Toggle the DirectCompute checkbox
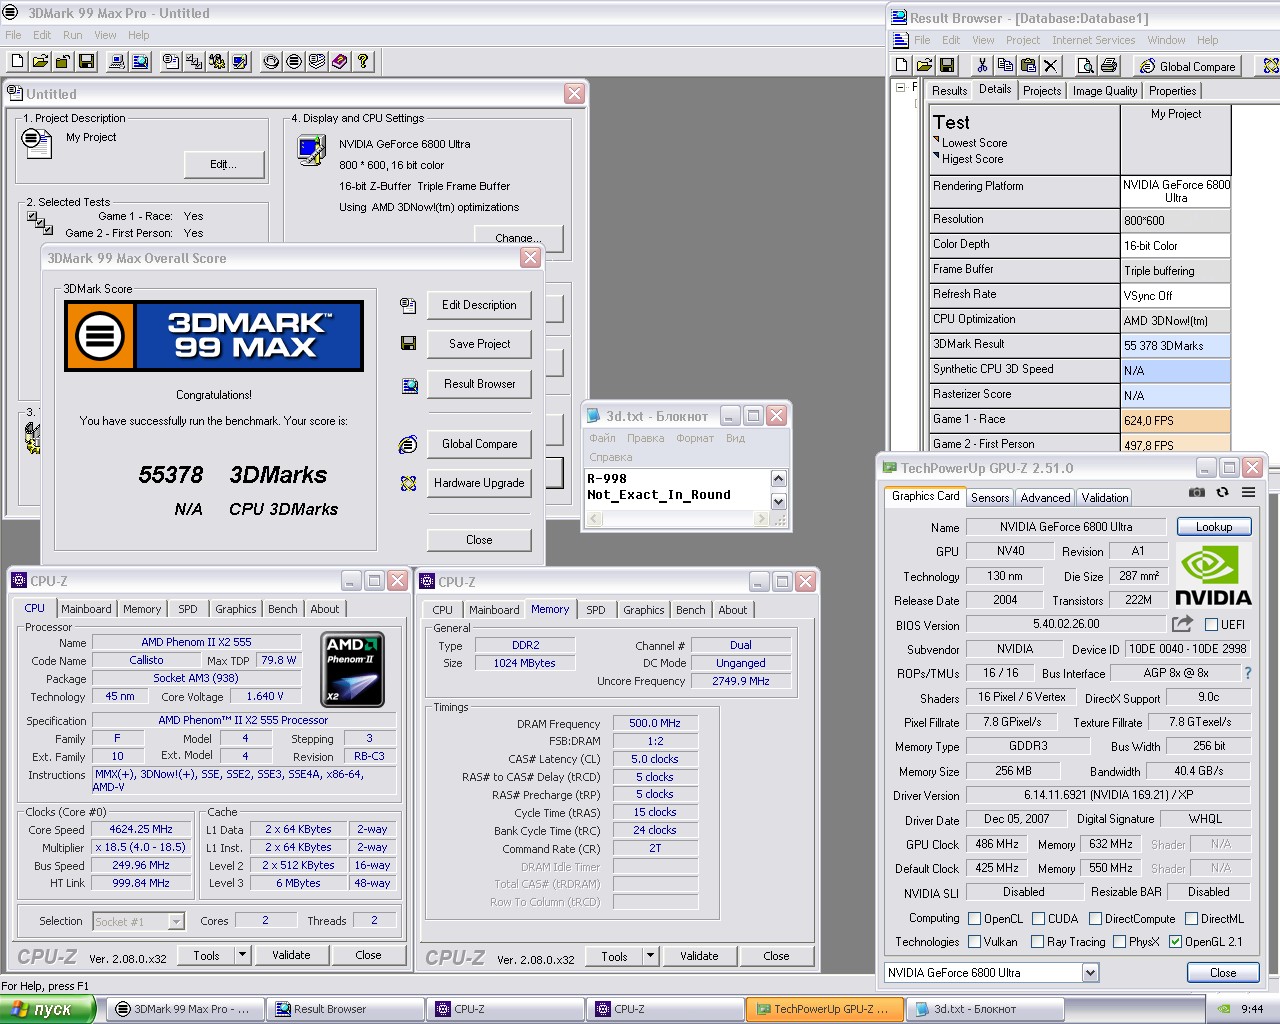The height and width of the screenshot is (1024, 1280). click(1095, 919)
